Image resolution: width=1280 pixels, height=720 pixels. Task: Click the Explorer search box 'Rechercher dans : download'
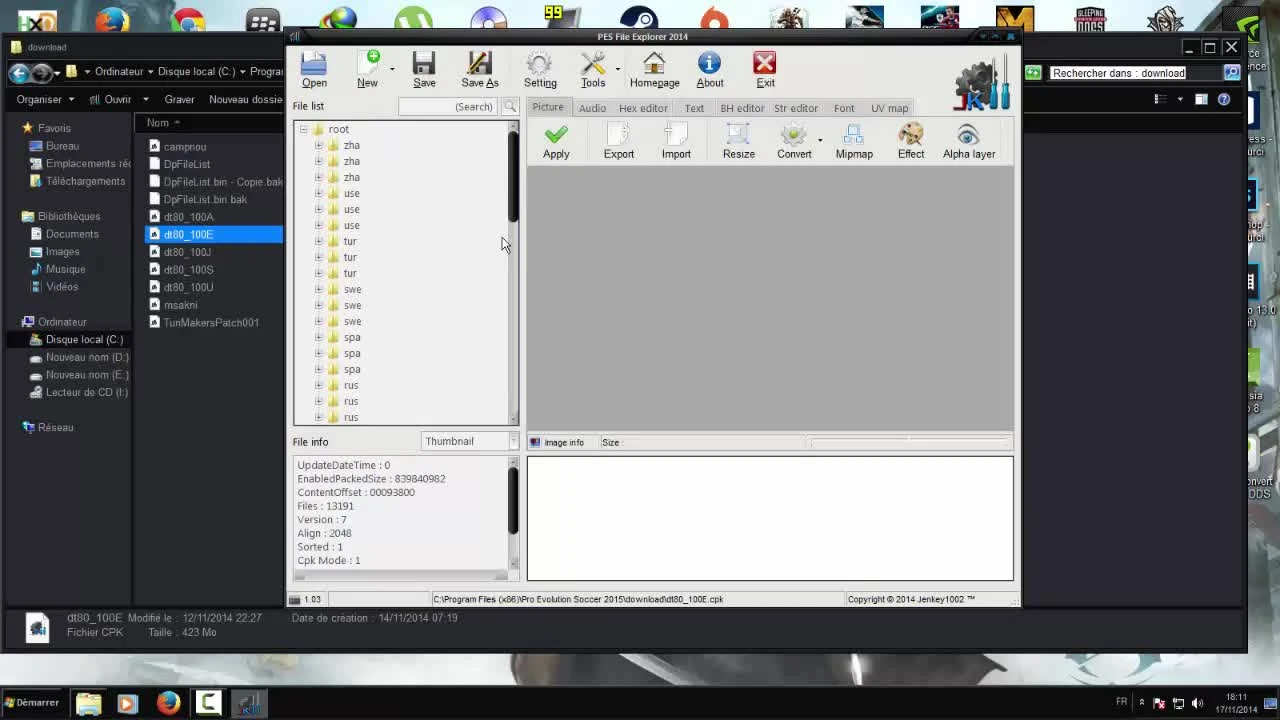point(1133,73)
